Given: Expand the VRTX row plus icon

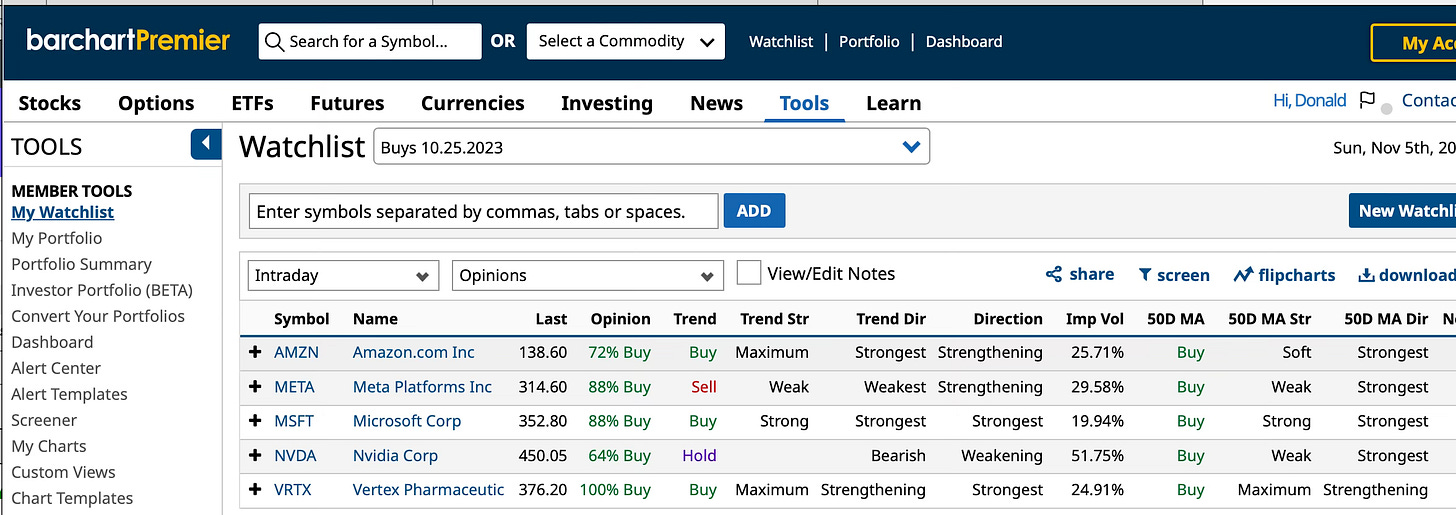Looking at the screenshot, I should tap(255, 490).
